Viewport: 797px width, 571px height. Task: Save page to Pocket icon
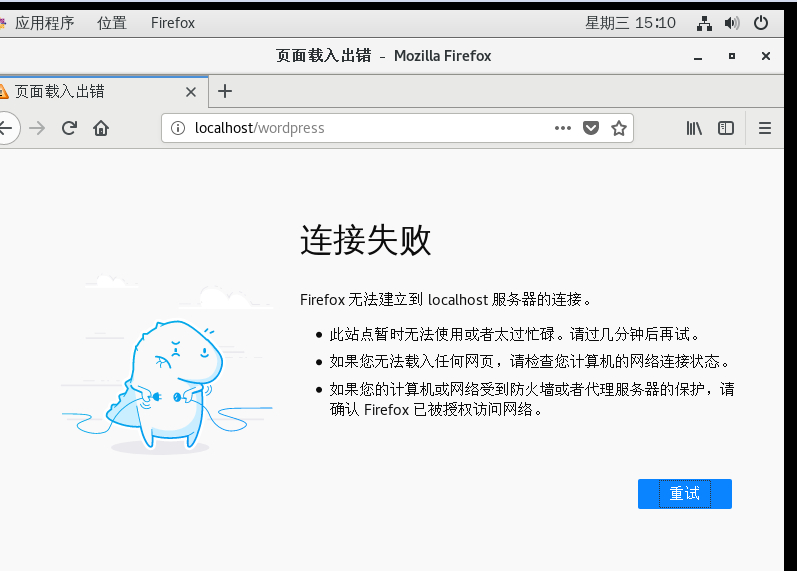(591, 128)
